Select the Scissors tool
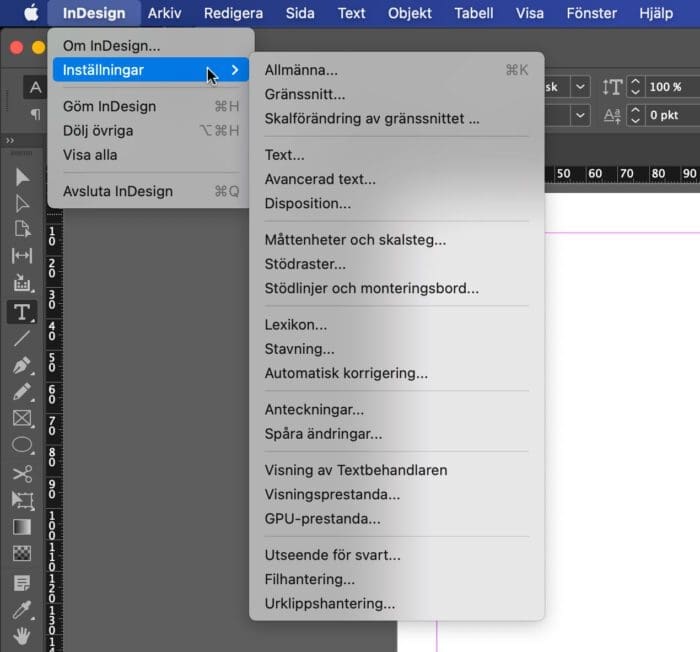Screen dimensions: 700x652 pos(22,474)
